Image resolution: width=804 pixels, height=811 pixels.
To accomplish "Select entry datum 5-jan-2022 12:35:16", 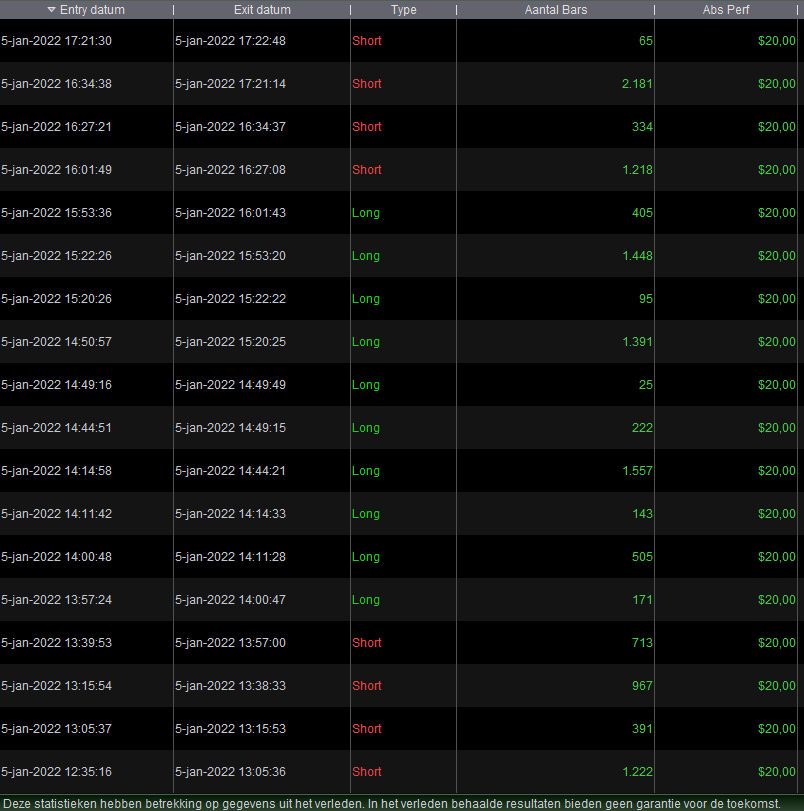I will point(56,771).
